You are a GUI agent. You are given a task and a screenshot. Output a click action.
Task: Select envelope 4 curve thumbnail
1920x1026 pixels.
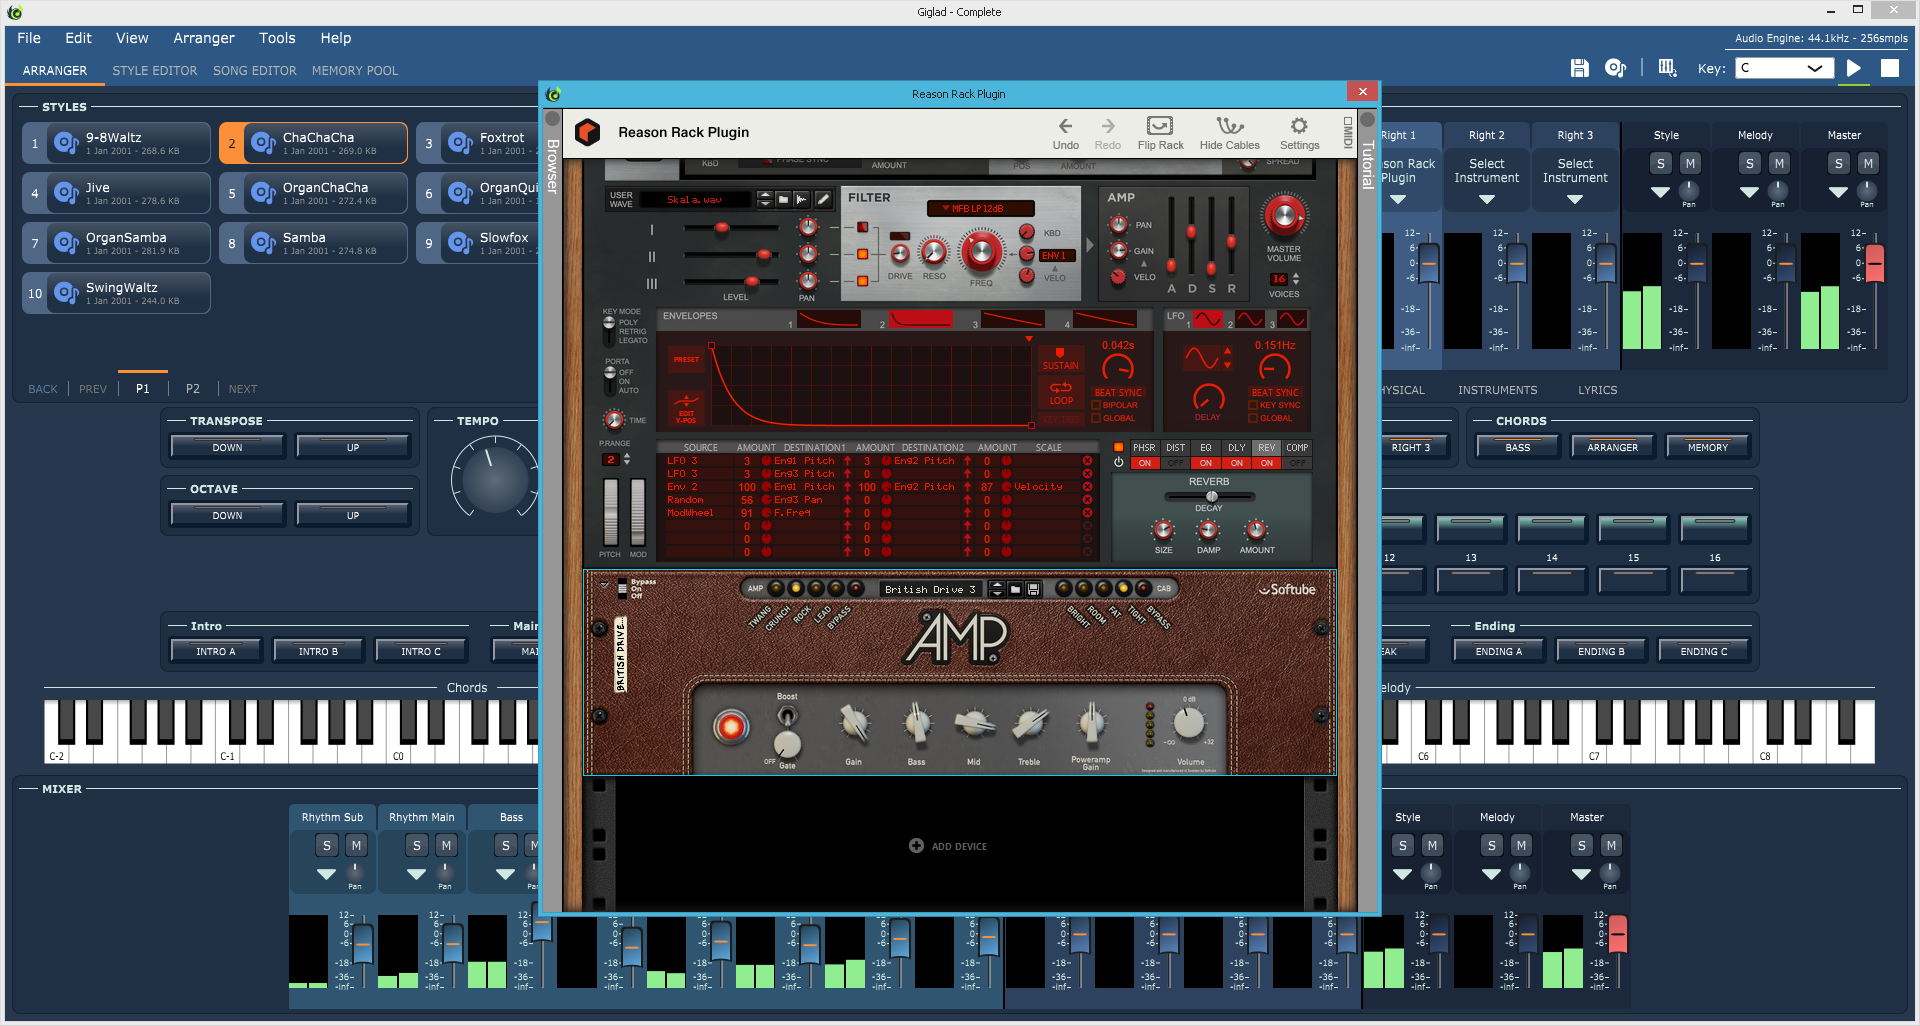[1104, 319]
